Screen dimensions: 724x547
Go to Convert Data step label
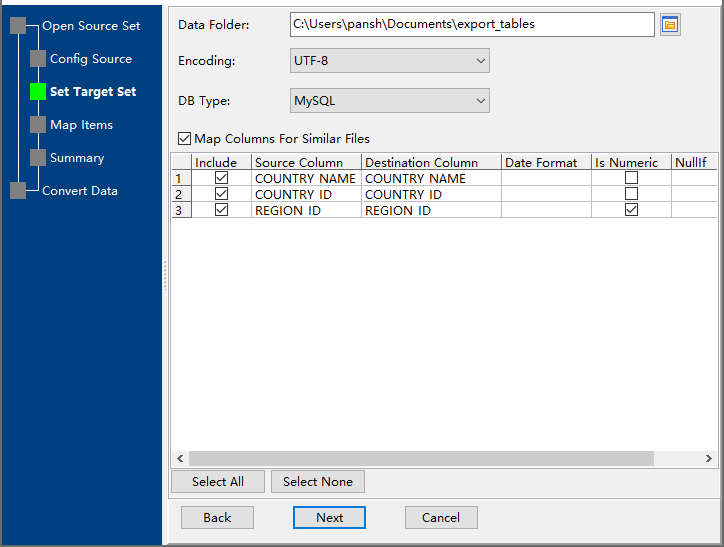(x=80, y=191)
